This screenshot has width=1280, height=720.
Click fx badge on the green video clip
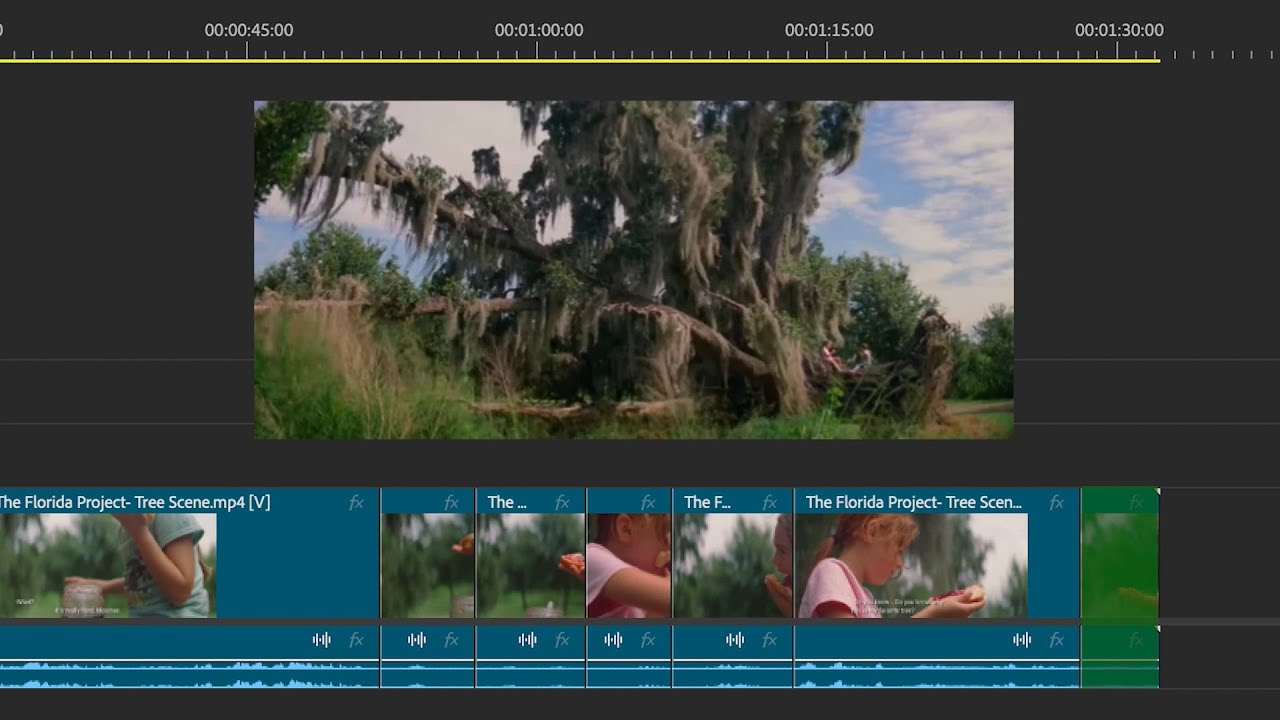point(1135,503)
